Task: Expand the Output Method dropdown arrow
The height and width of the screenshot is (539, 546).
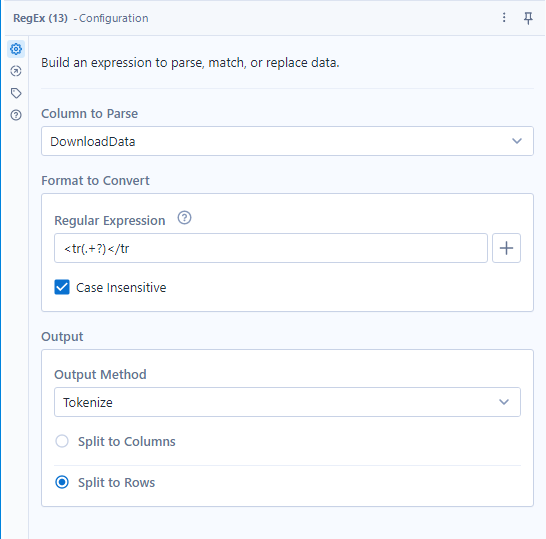Action: 504,402
